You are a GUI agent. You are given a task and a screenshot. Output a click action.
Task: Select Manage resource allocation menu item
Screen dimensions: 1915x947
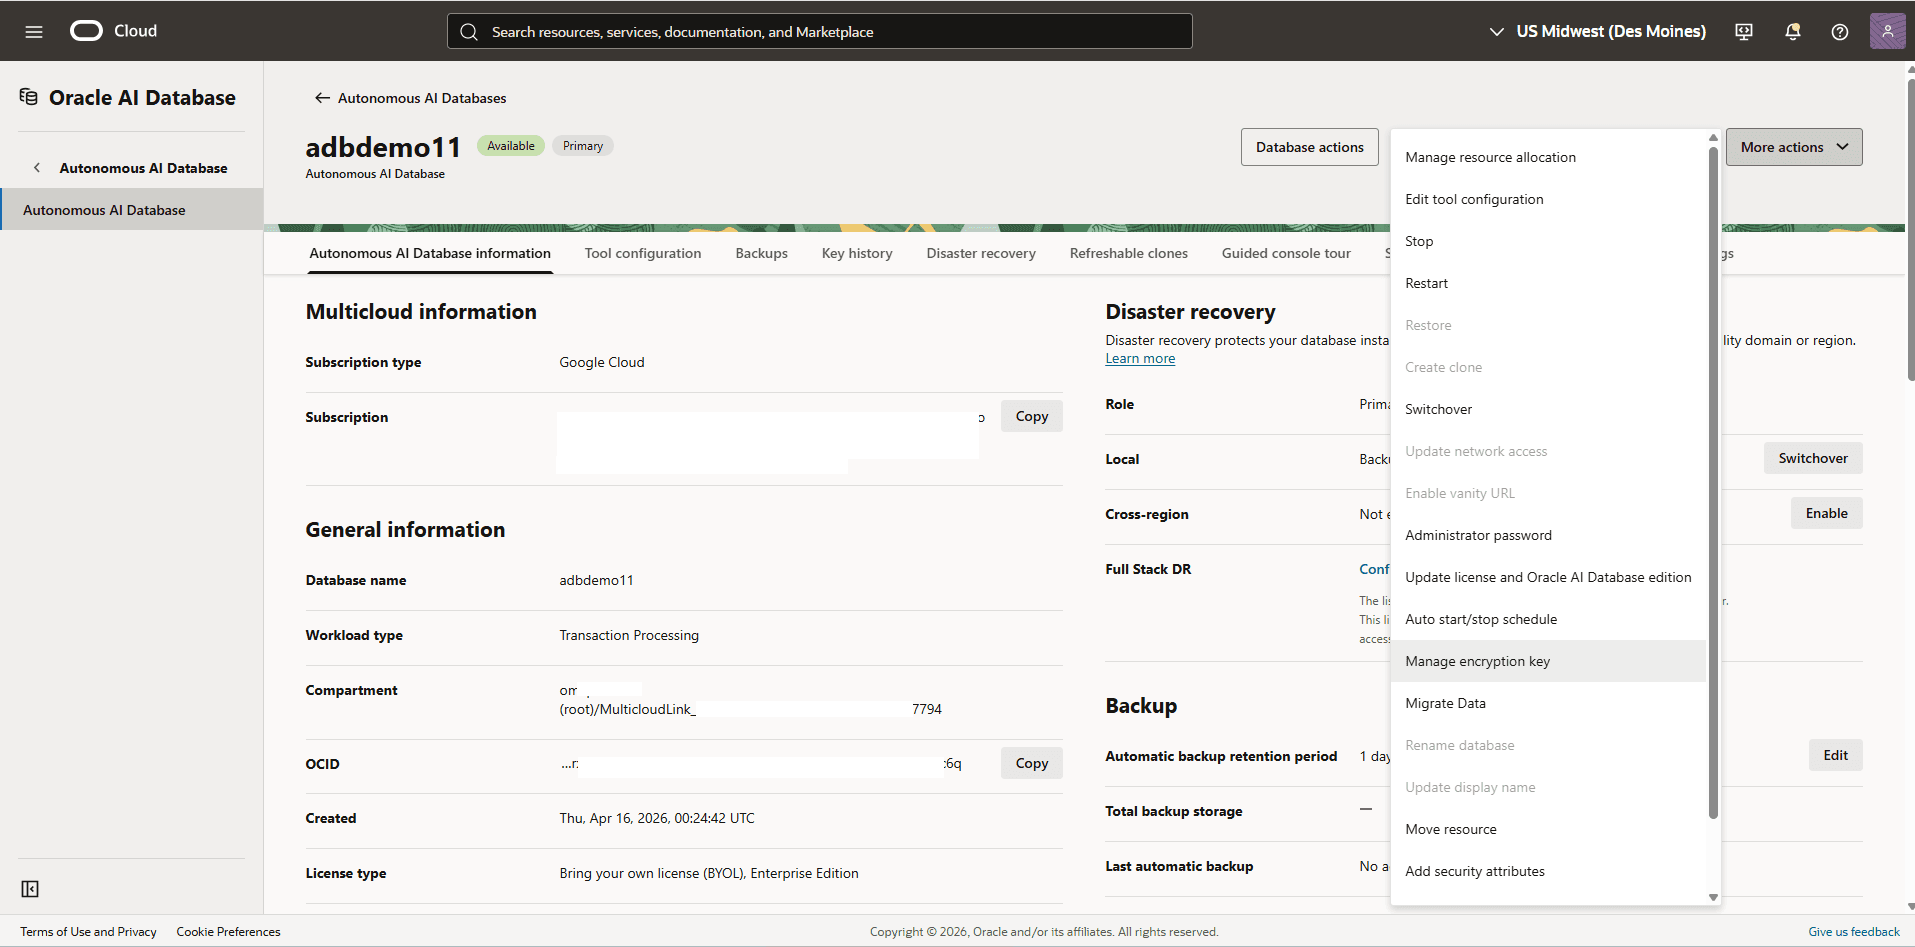click(1548, 157)
